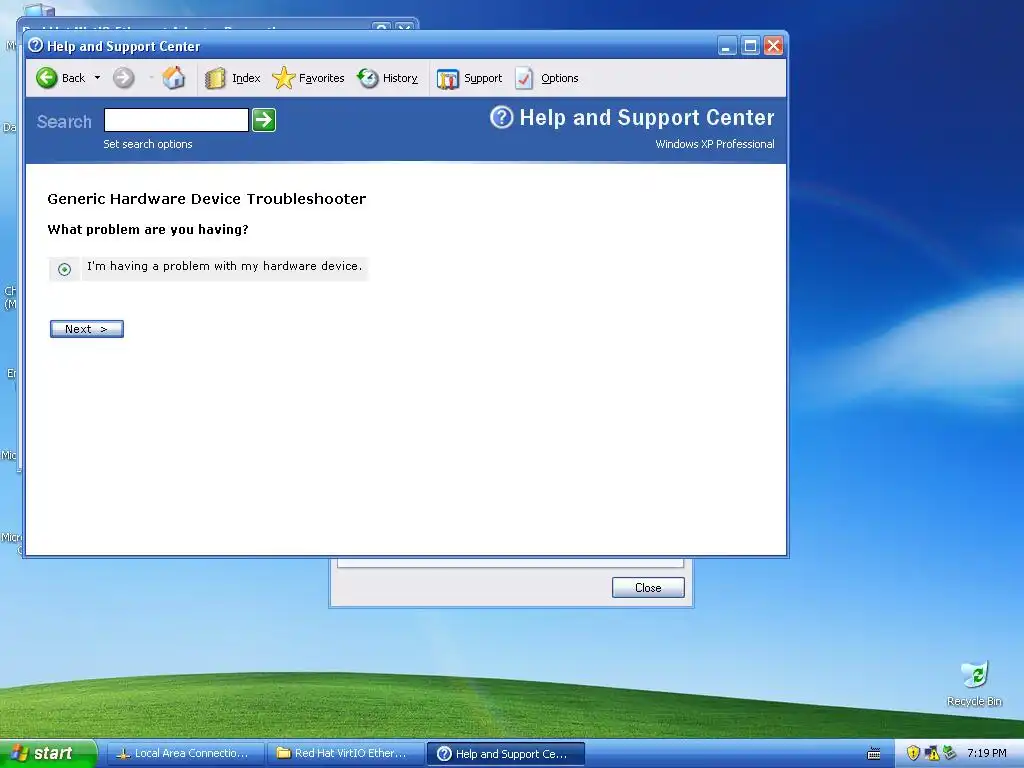Click the green Back arrow icon
1024x768 pixels.
click(x=46, y=78)
